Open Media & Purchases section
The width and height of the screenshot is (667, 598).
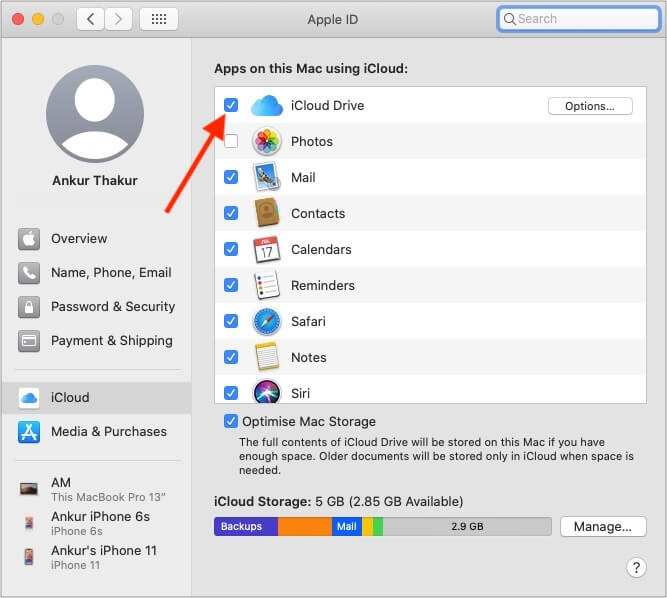(97, 432)
